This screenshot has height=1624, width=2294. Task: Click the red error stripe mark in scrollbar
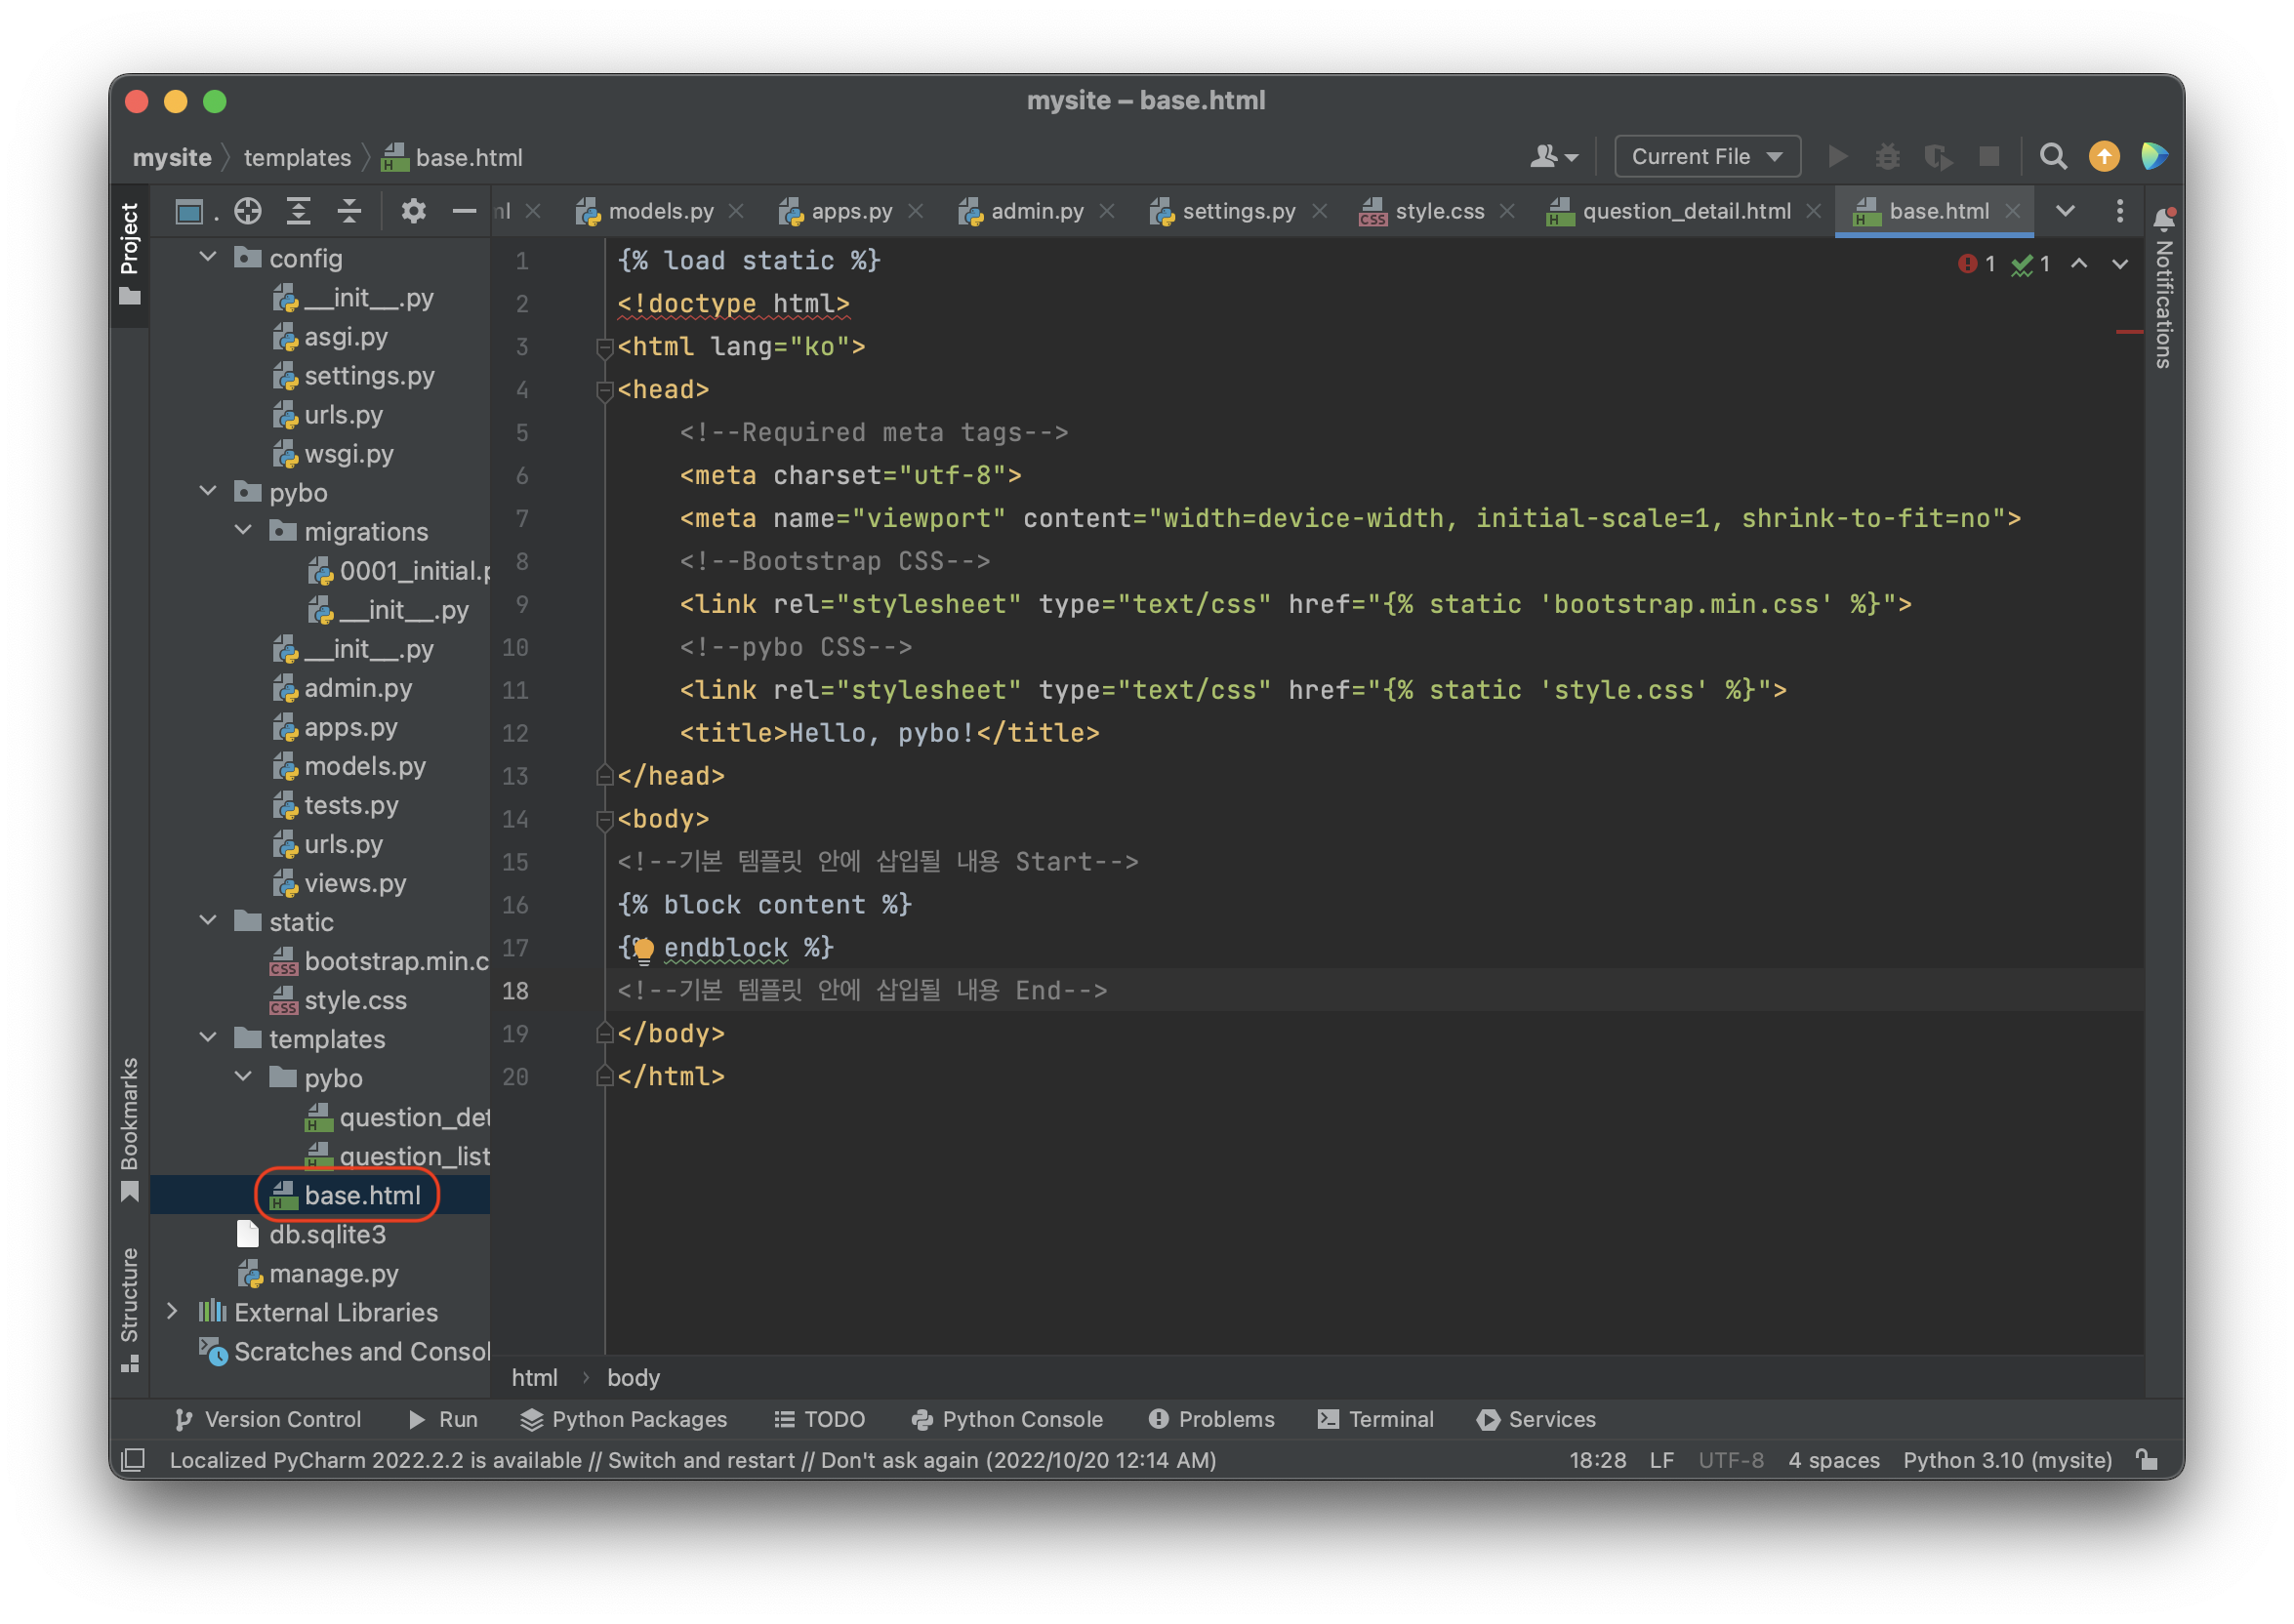tap(2129, 332)
